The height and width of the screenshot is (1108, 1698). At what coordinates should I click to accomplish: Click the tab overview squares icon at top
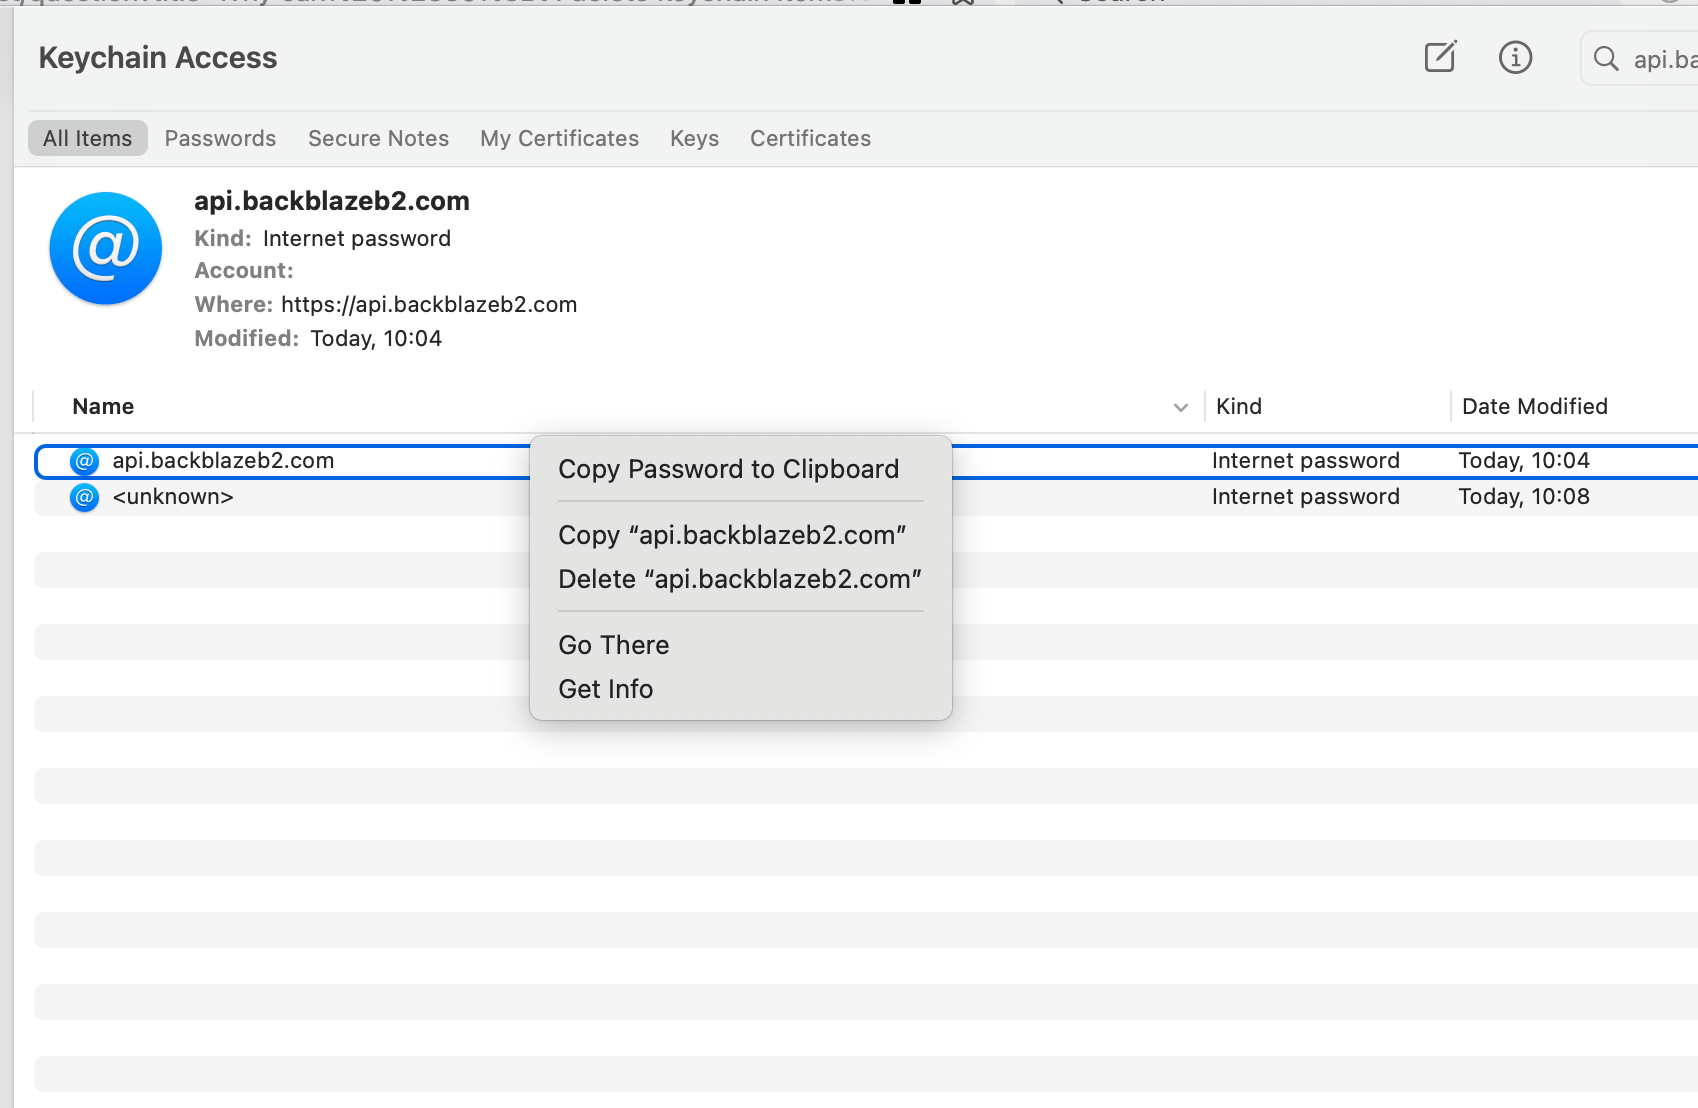[906, 3]
